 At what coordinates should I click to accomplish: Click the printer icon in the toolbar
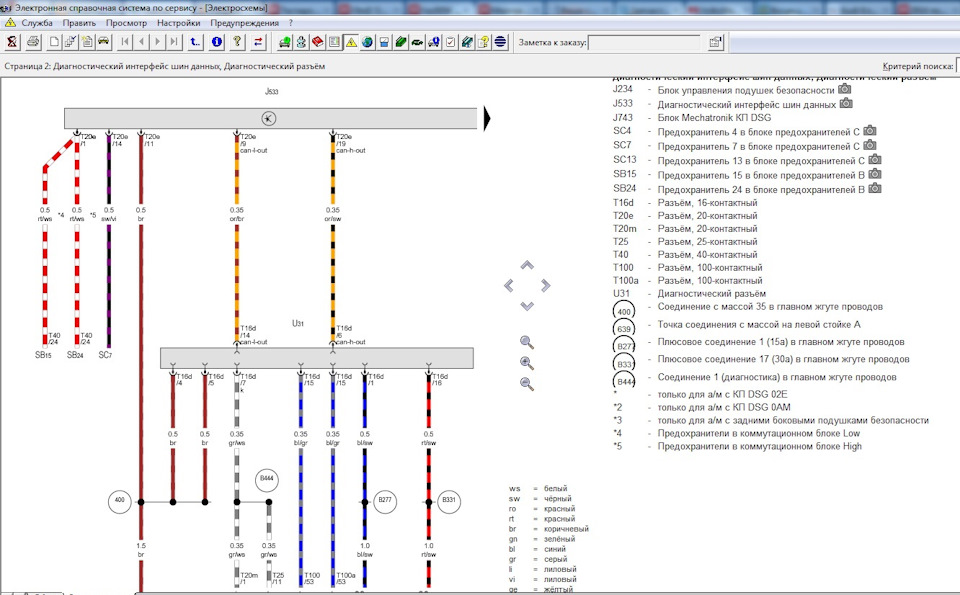(33, 42)
